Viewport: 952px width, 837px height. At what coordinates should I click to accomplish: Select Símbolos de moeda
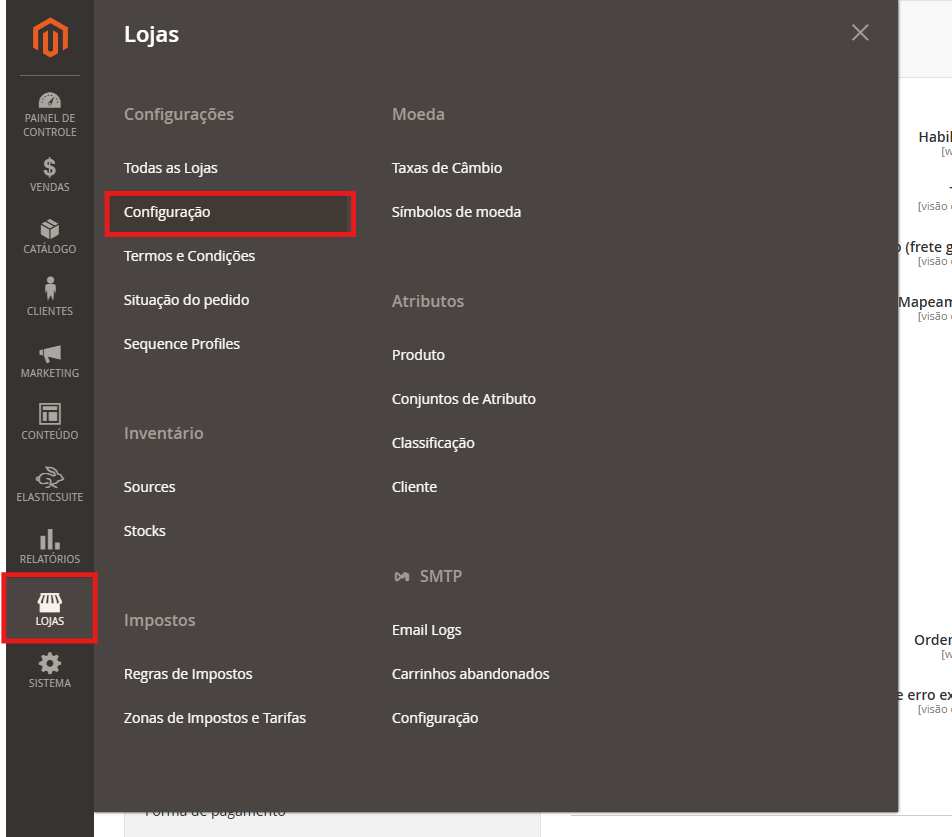click(x=456, y=212)
